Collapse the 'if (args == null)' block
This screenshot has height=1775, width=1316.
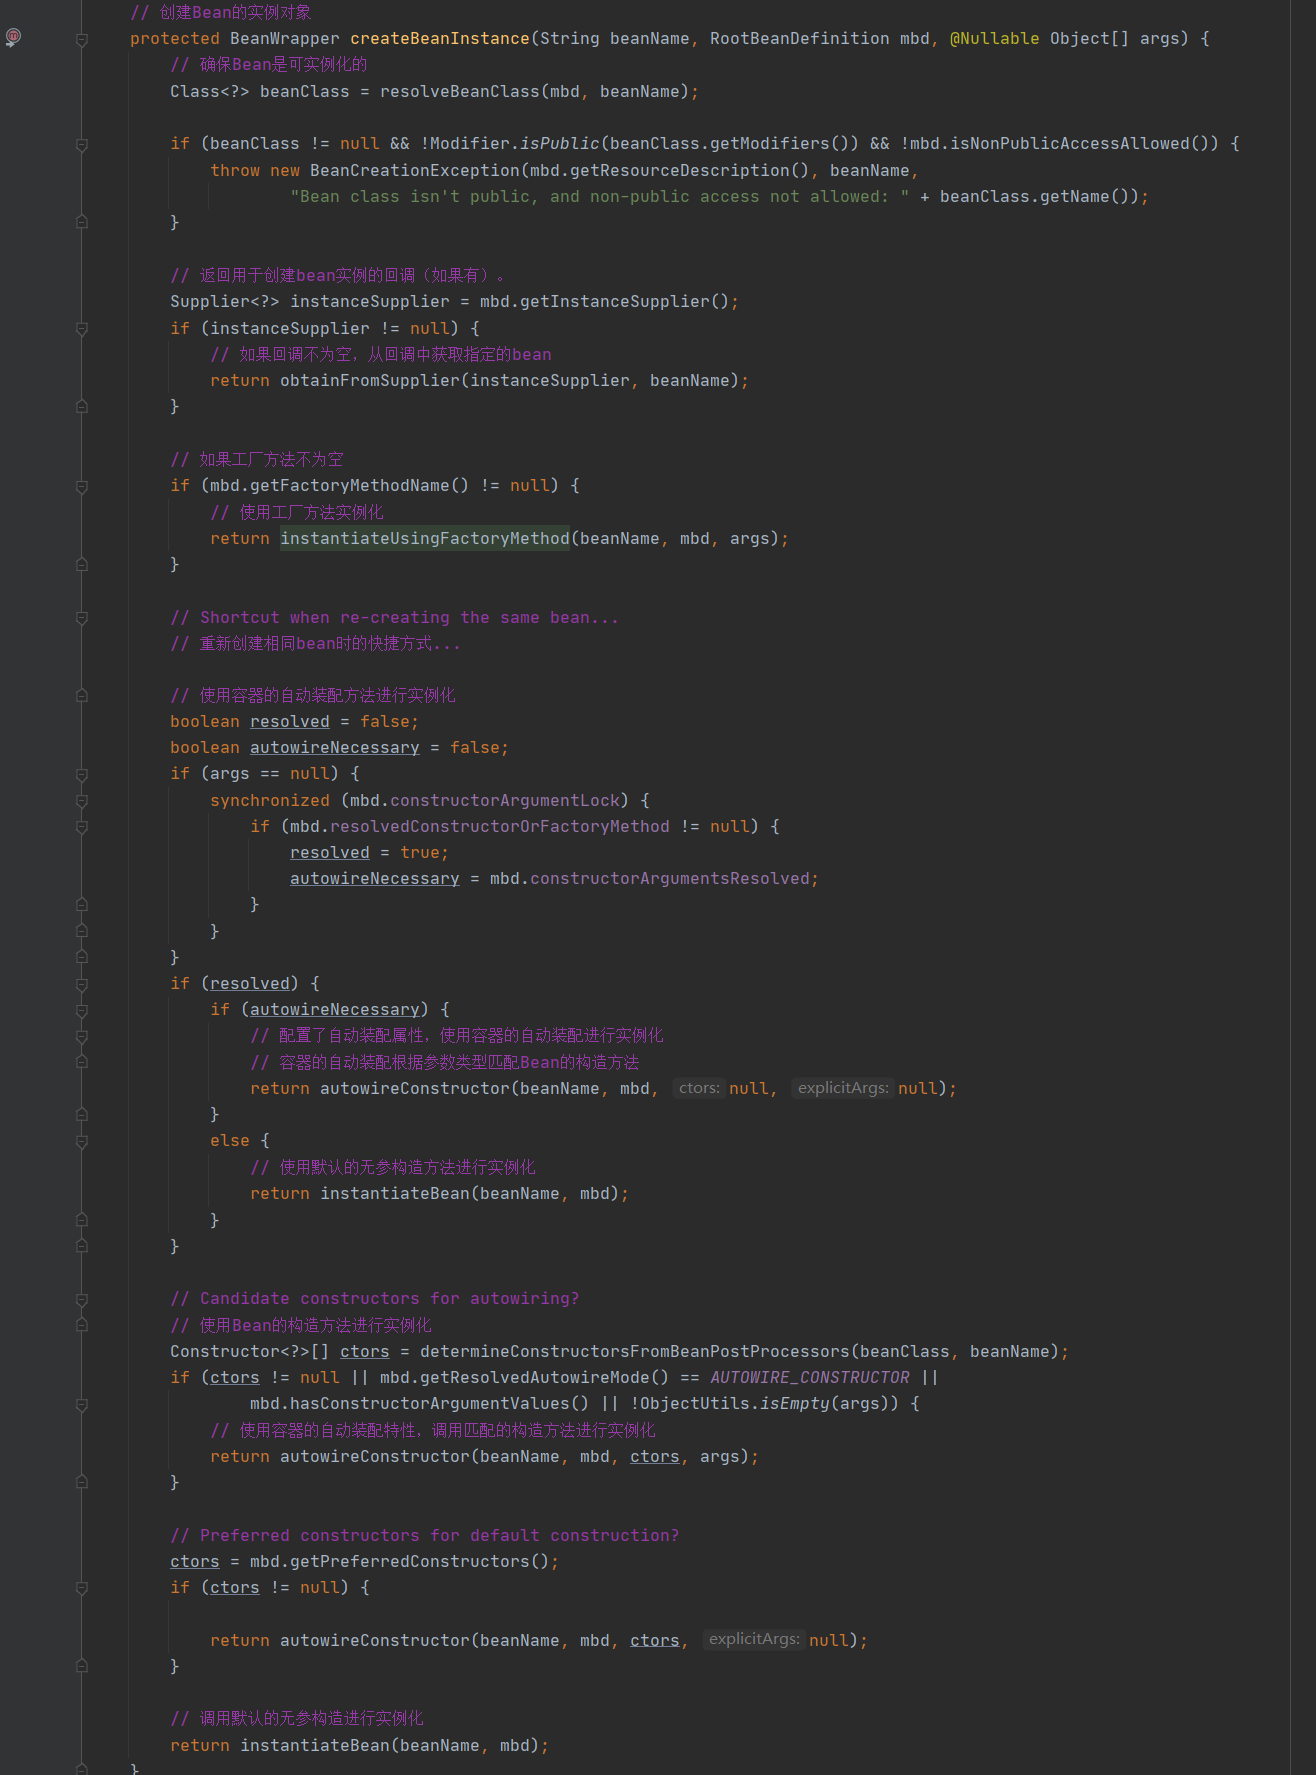click(x=82, y=775)
